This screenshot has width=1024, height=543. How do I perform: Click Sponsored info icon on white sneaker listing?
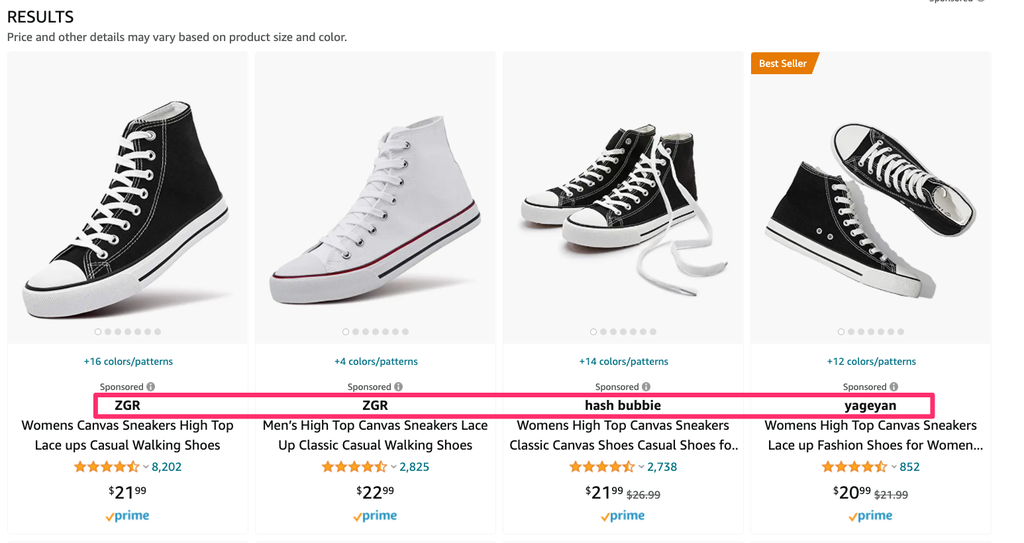(x=399, y=387)
